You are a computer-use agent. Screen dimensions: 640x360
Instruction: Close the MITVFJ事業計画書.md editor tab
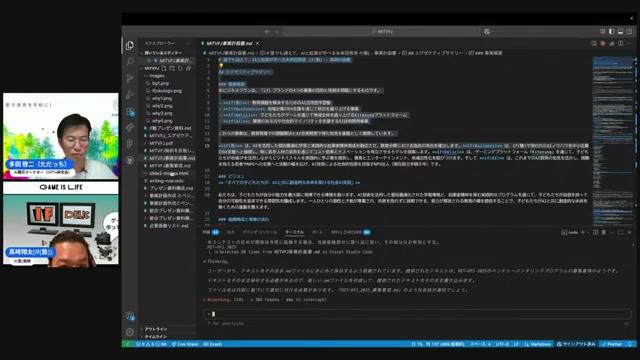[x=258, y=43]
